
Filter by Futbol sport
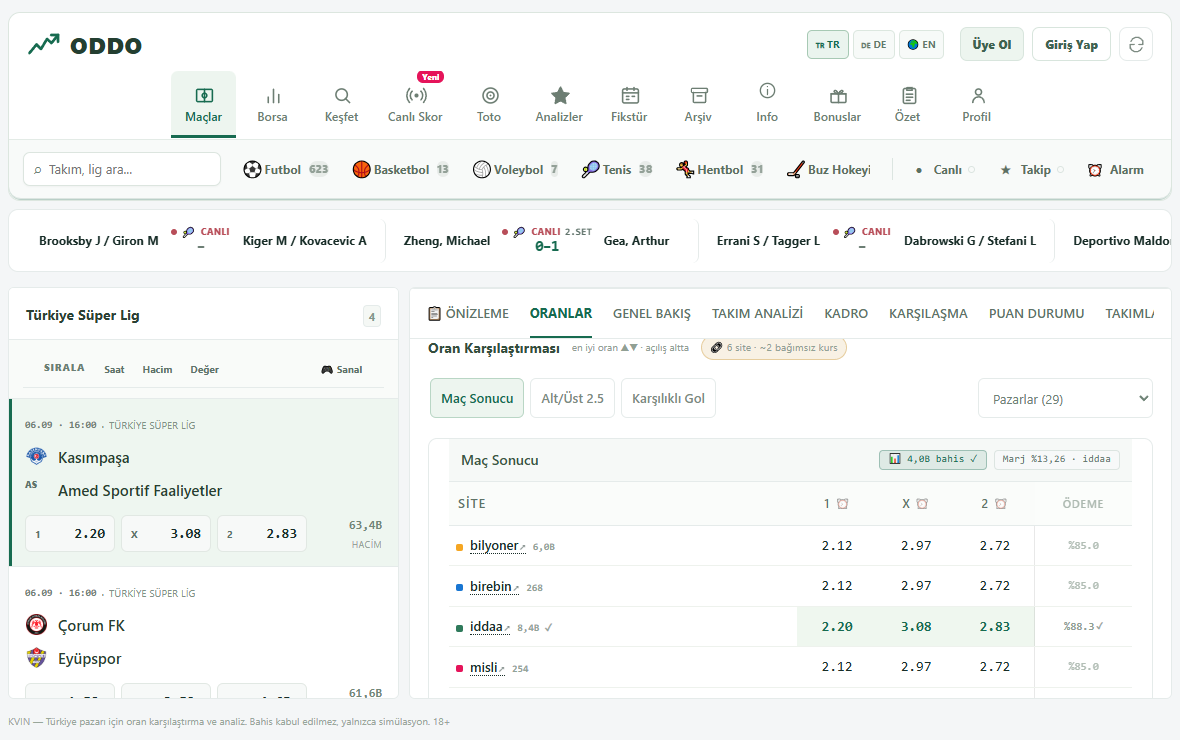point(286,169)
